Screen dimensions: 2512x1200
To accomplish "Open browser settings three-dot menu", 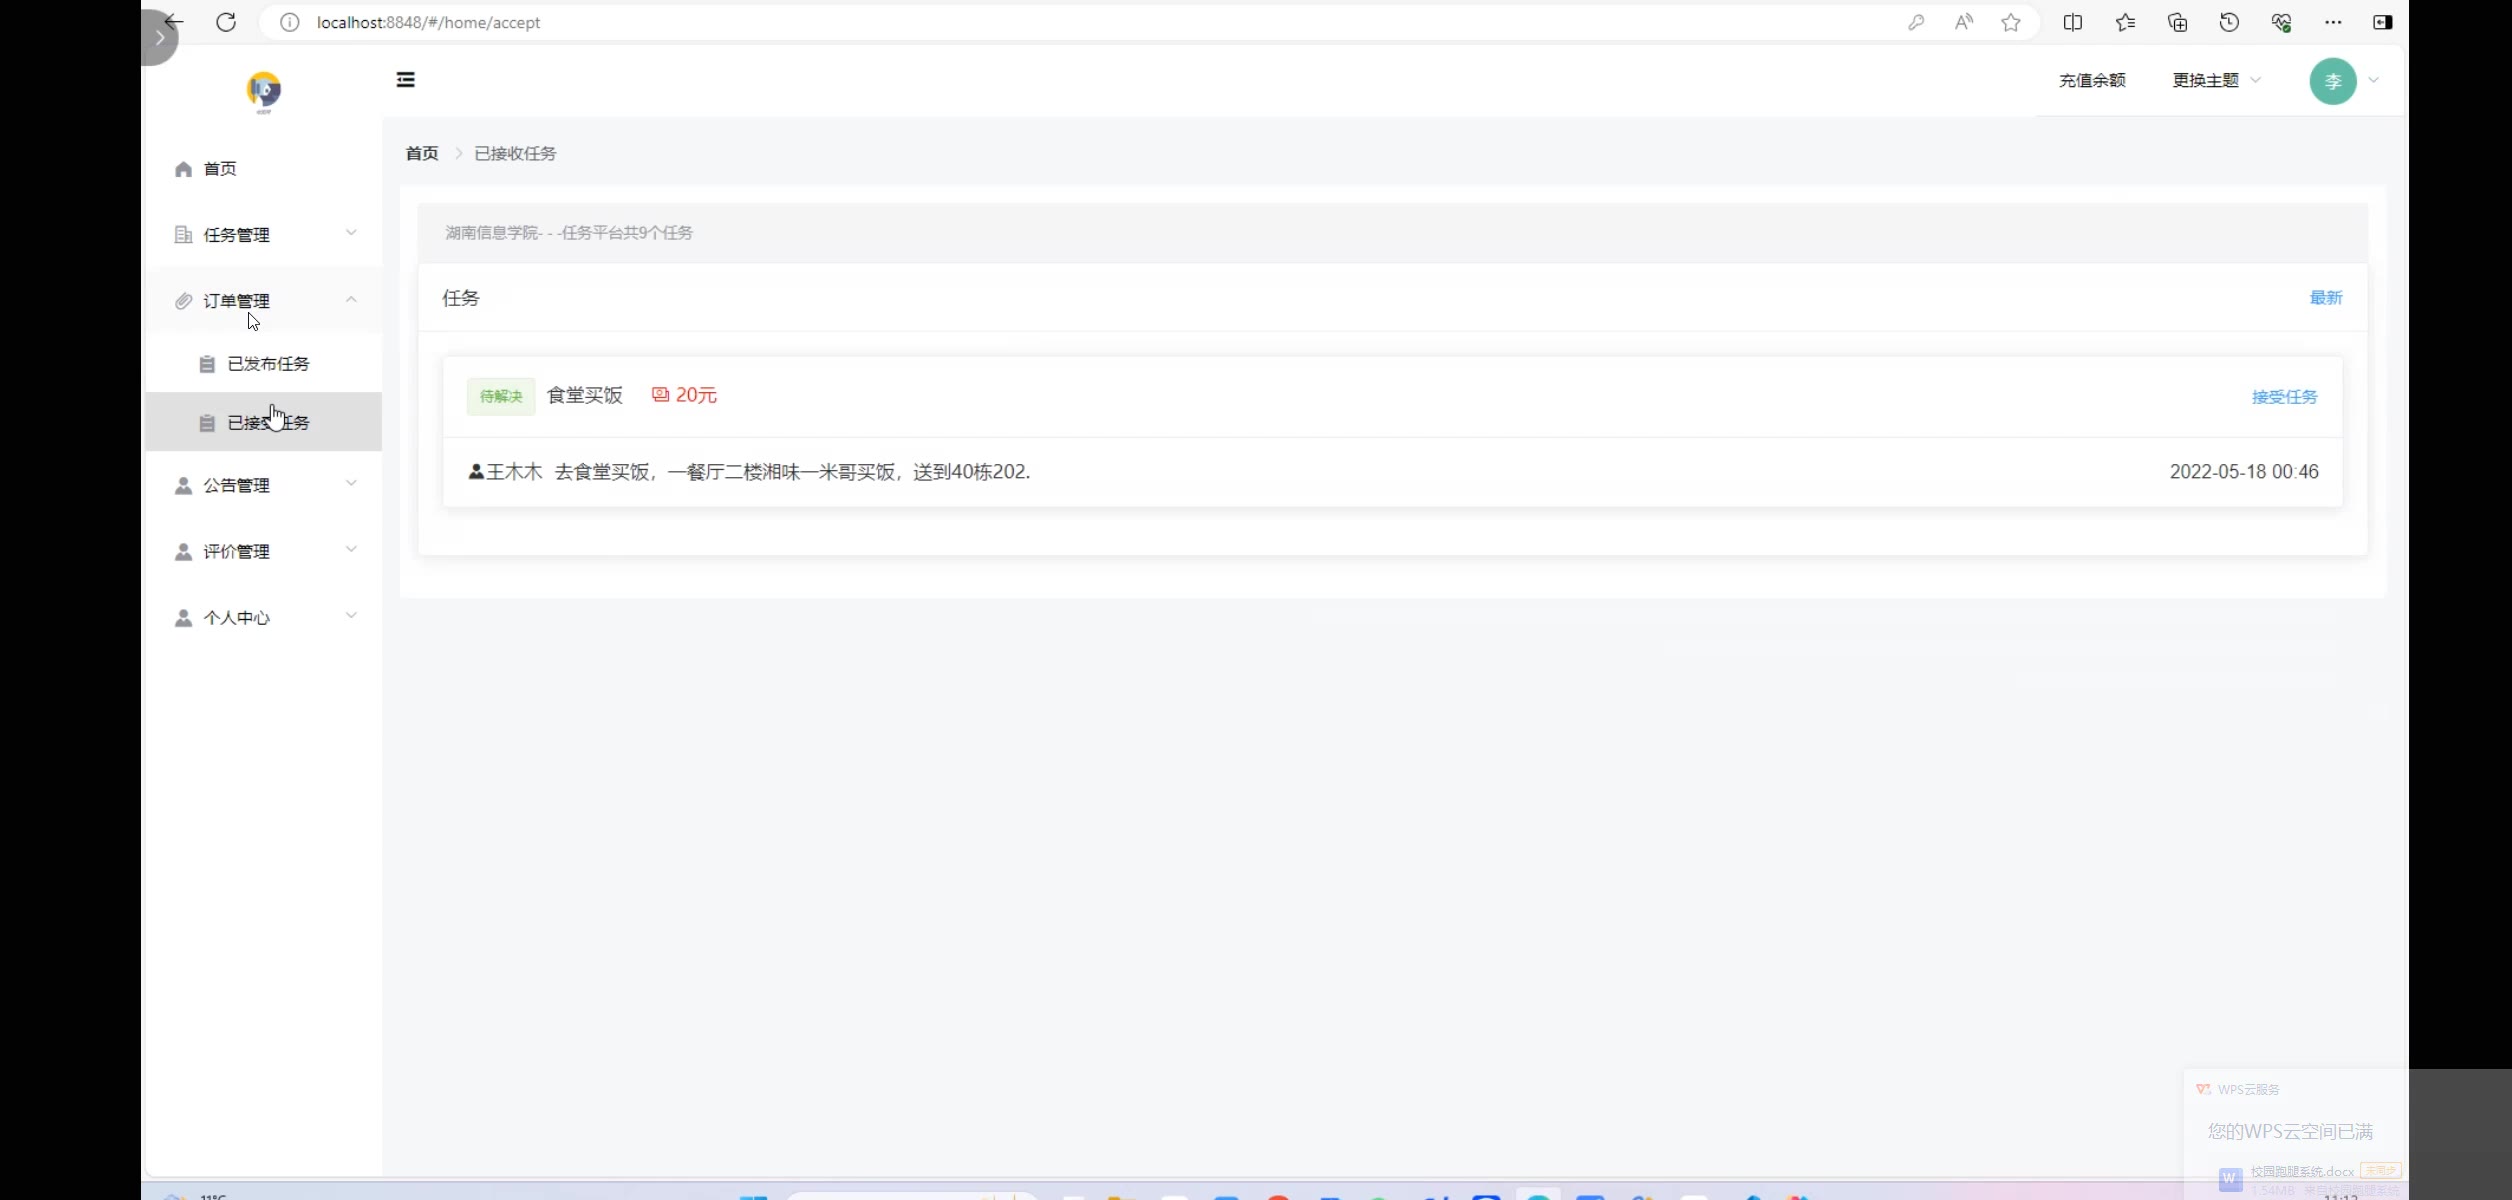I will (x=2333, y=22).
